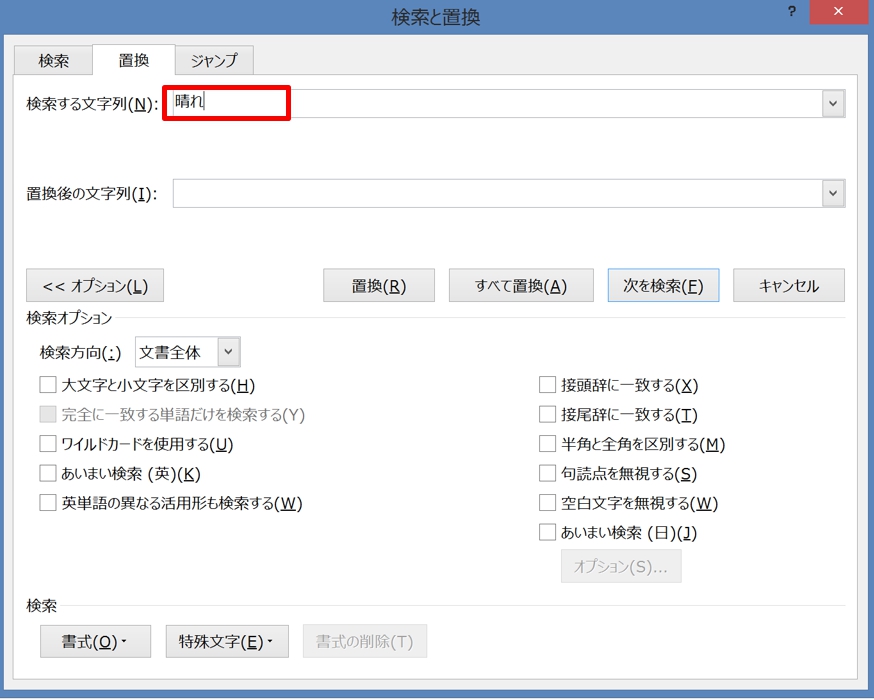Viewport: 874px width, 700px height.
Task: Enable ワイルドカードを使用する checkbox
Action: coord(48,444)
